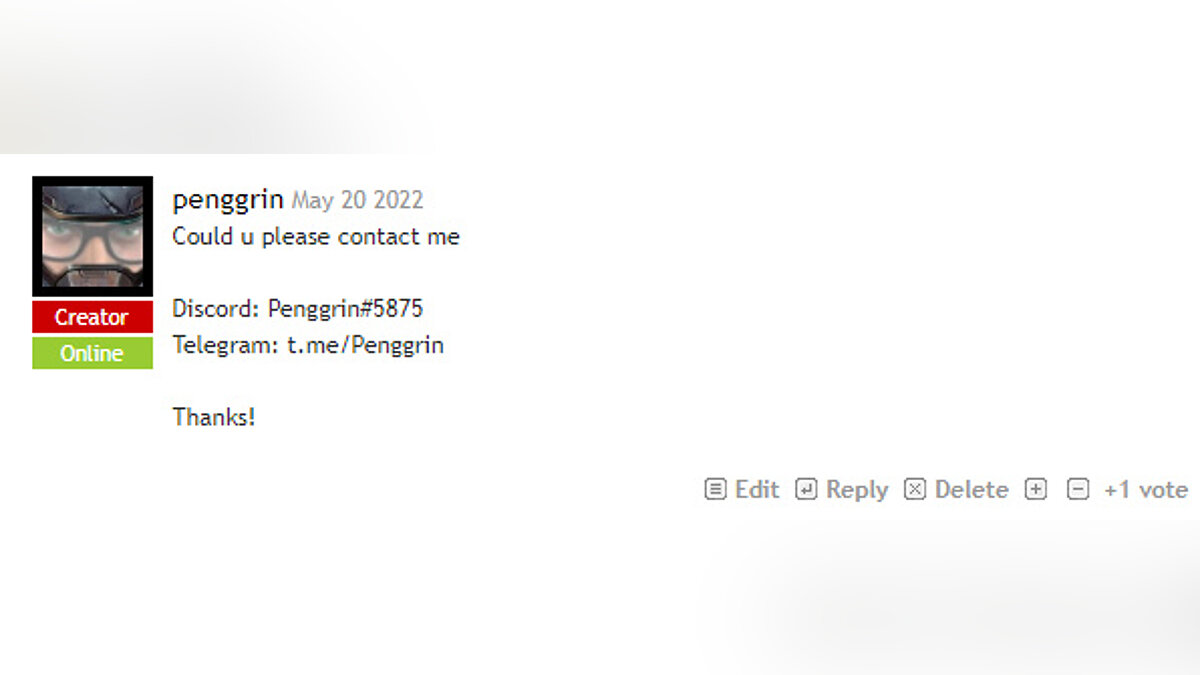The height and width of the screenshot is (675, 1200).
Task: Click the May 20 2022 comment date
Action: tap(357, 201)
